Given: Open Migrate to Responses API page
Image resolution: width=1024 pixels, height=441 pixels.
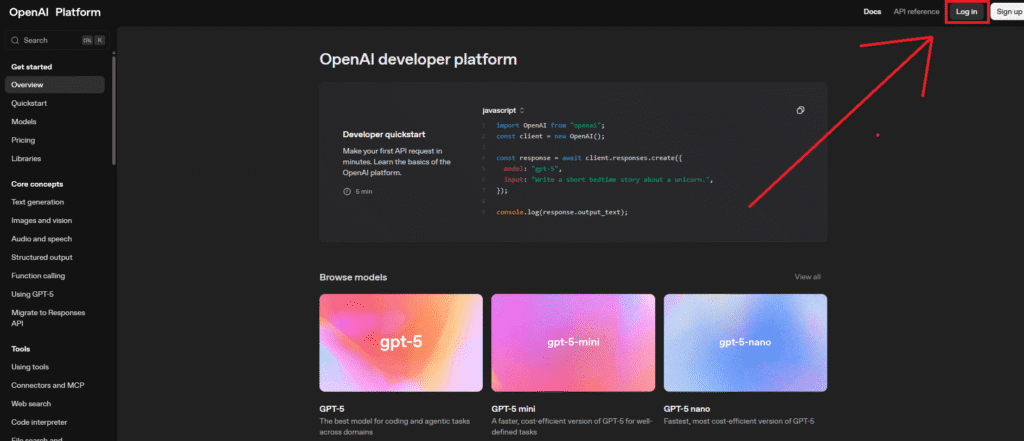Looking at the screenshot, I should pyautogui.click(x=48, y=318).
